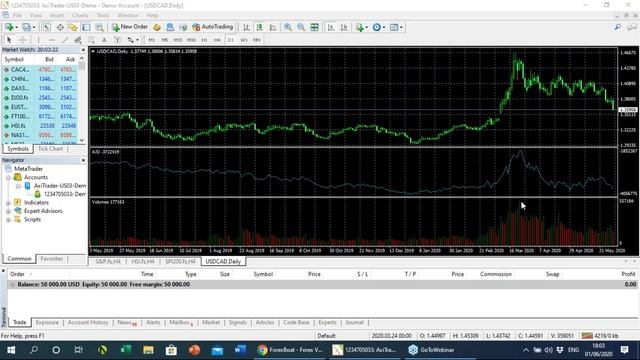The height and width of the screenshot is (360, 640).
Task: Switch to Tick Chart tab
Action: (51, 149)
